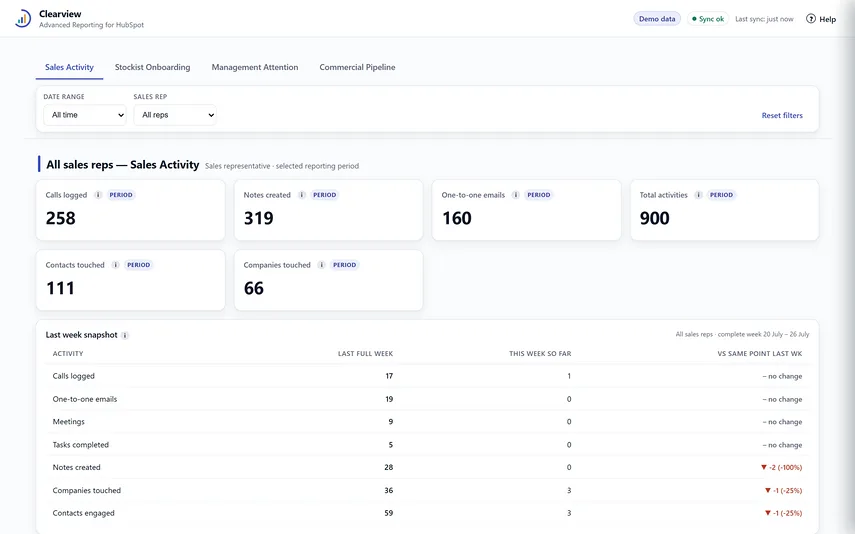Click PERIOD badge on Notes created card
The width and height of the screenshot is (855, 534).
(324, 195)
